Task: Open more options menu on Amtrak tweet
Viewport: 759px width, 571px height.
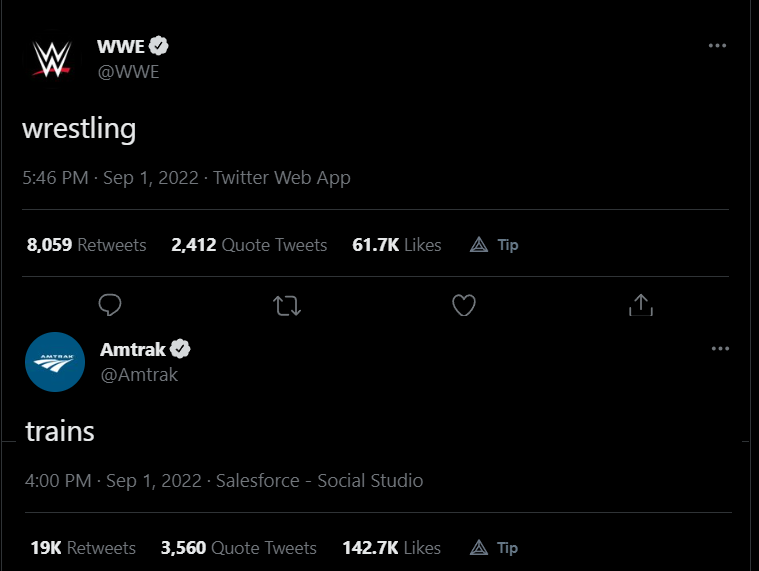Action: point(720,349)
